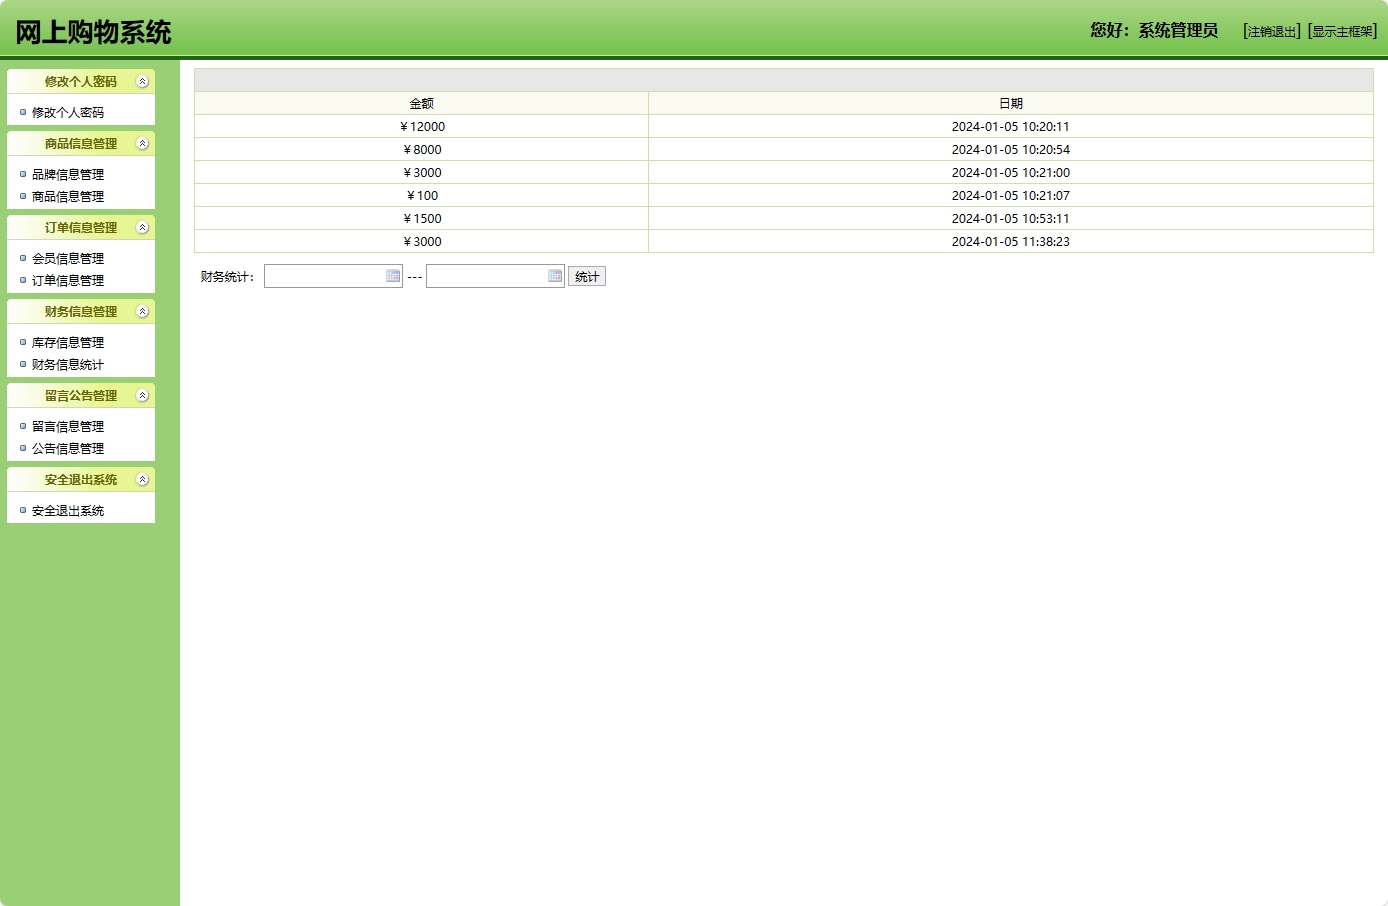1388x906 pixels.
Task: Open the 修改个人密码 menu link
Action: (x=68, y=113)
